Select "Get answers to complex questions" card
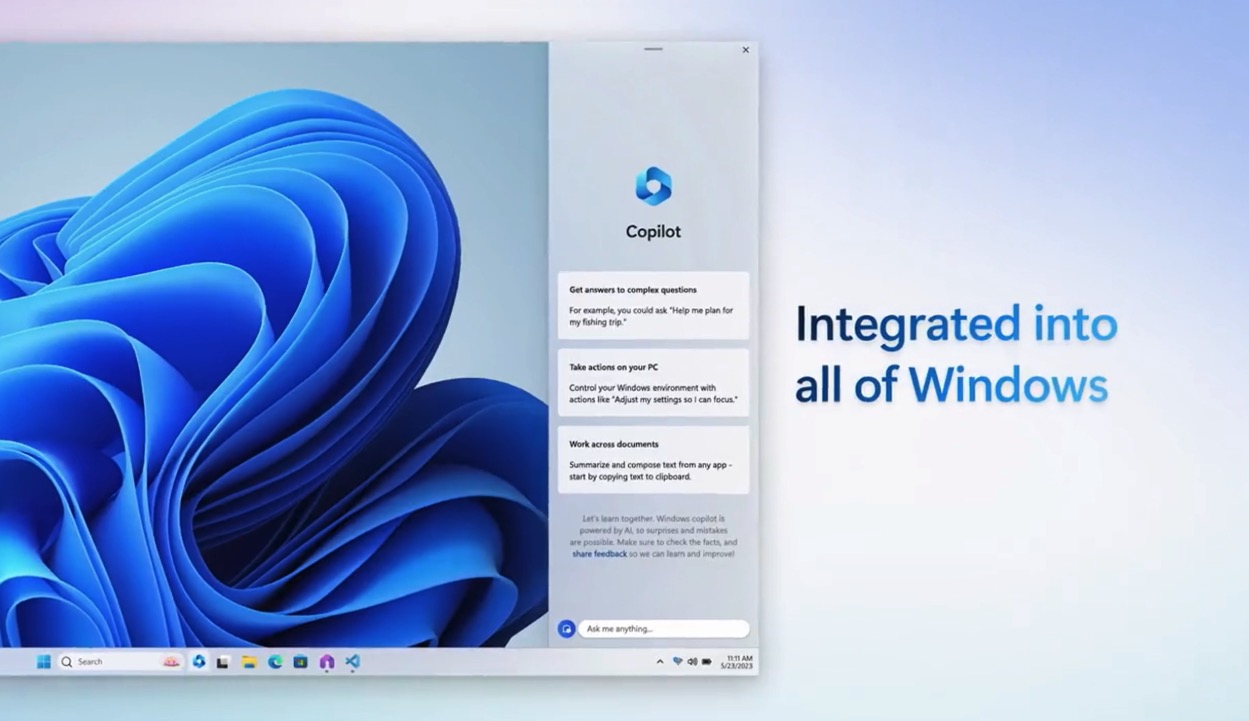Image resolution: width=1249 pixels, height=721 pixels. pyautogui.click(x=653, y=305)
